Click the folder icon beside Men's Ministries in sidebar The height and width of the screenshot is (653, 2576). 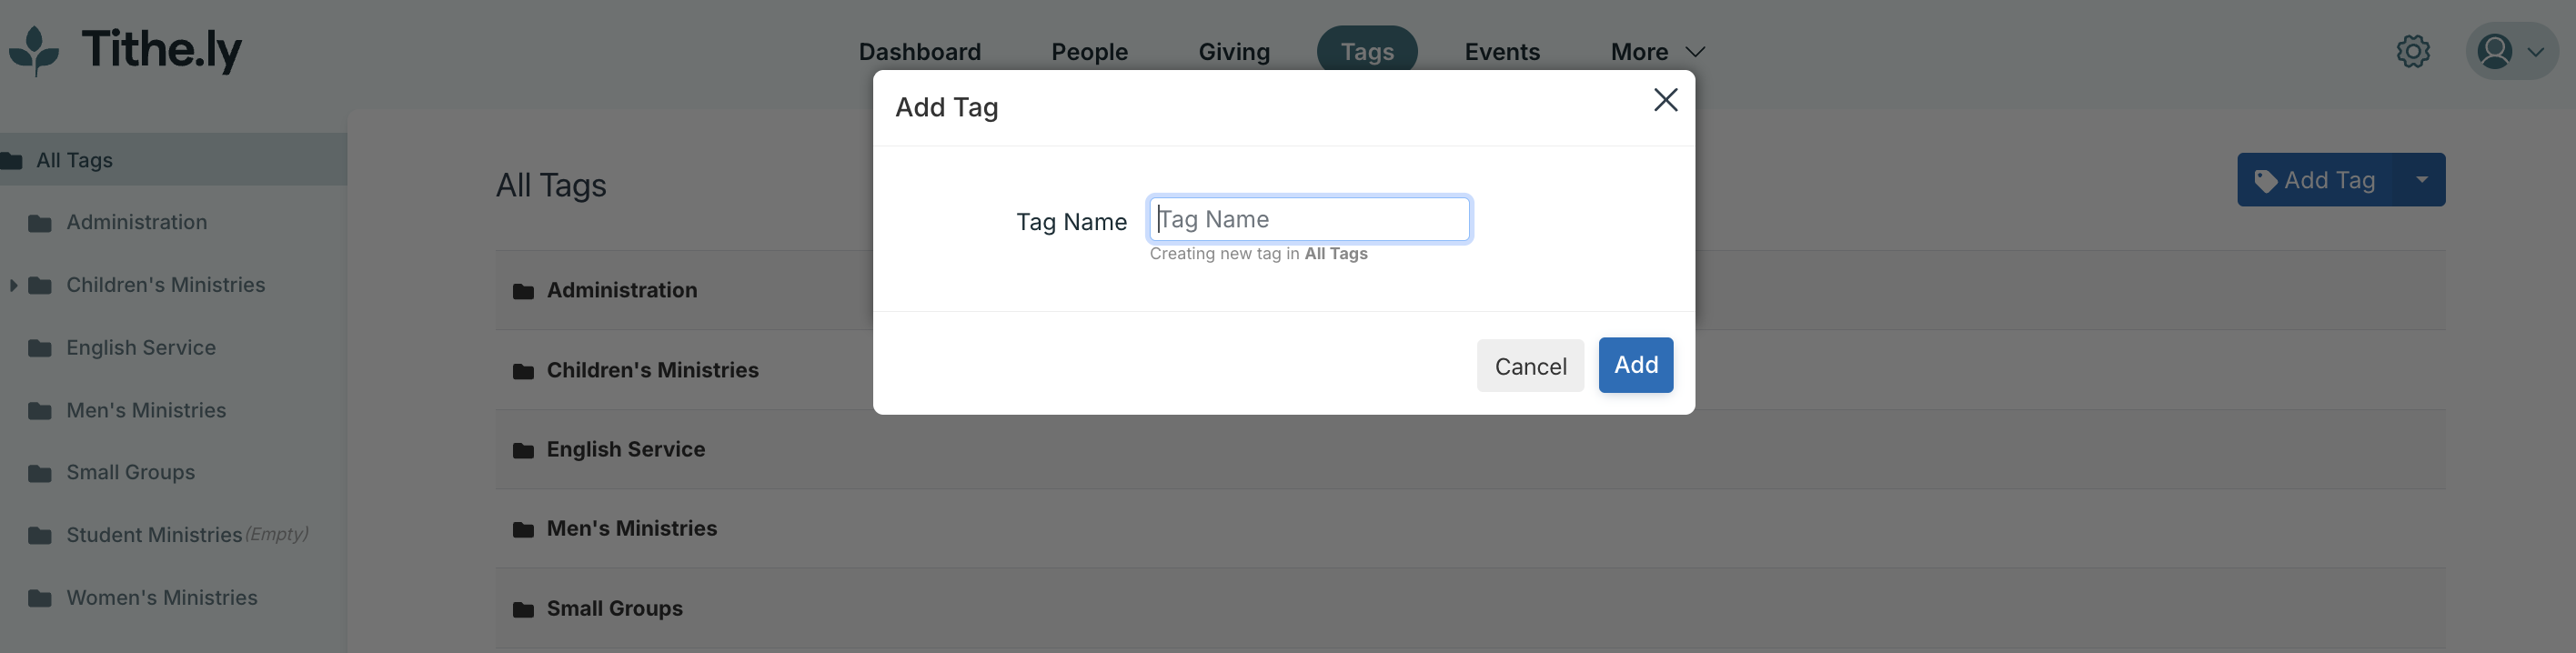click(40, 411)
